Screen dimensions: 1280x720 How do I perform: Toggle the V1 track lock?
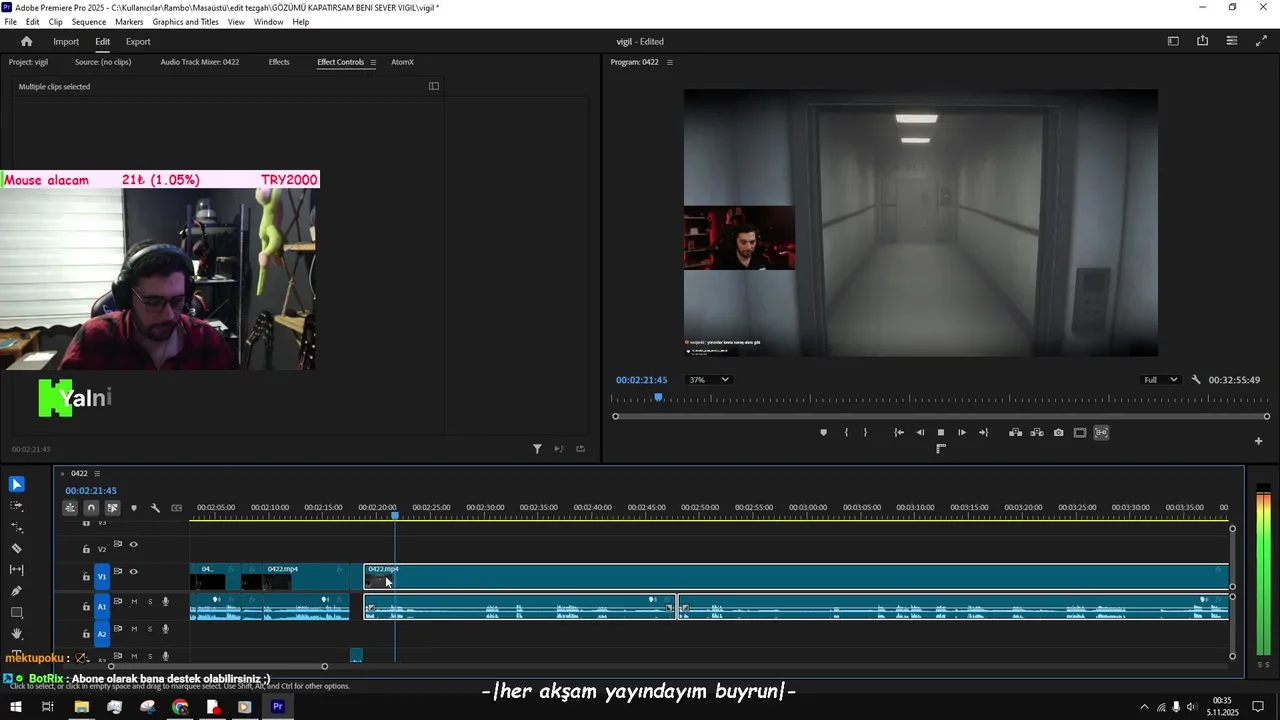point(86,577)
